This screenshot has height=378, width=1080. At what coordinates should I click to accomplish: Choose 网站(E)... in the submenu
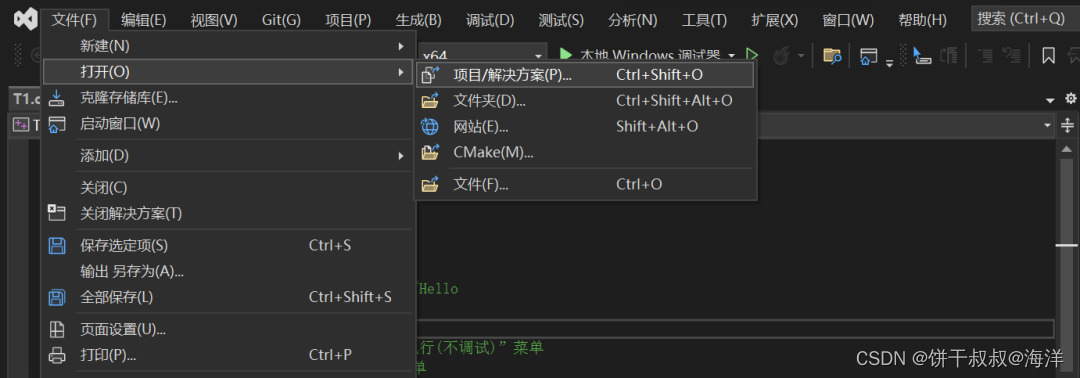585,127
